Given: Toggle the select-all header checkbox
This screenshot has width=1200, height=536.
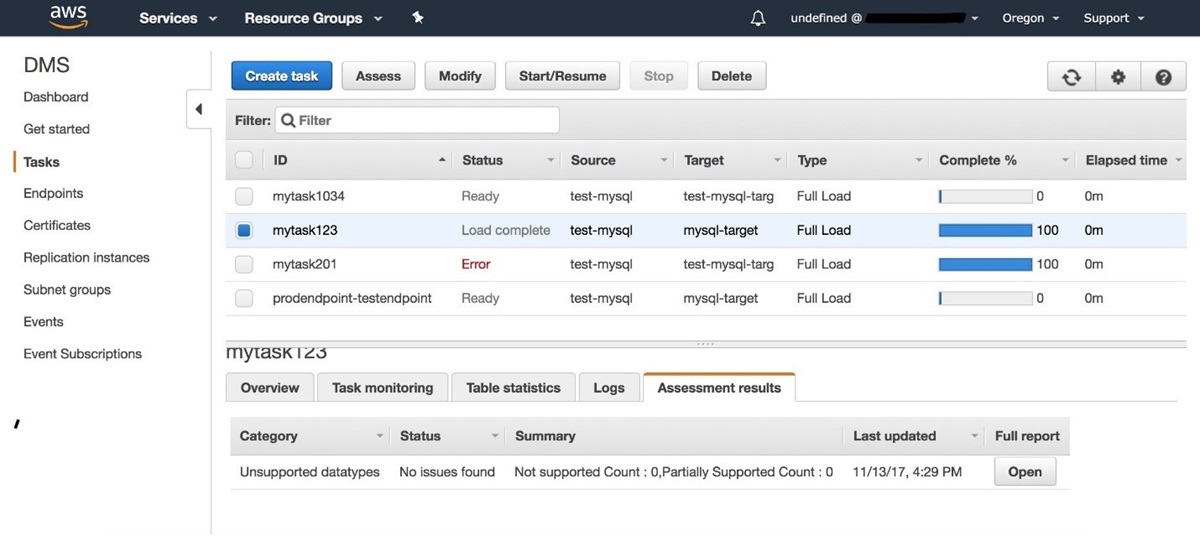Looking at the screenshot, I should pos(244,160).
